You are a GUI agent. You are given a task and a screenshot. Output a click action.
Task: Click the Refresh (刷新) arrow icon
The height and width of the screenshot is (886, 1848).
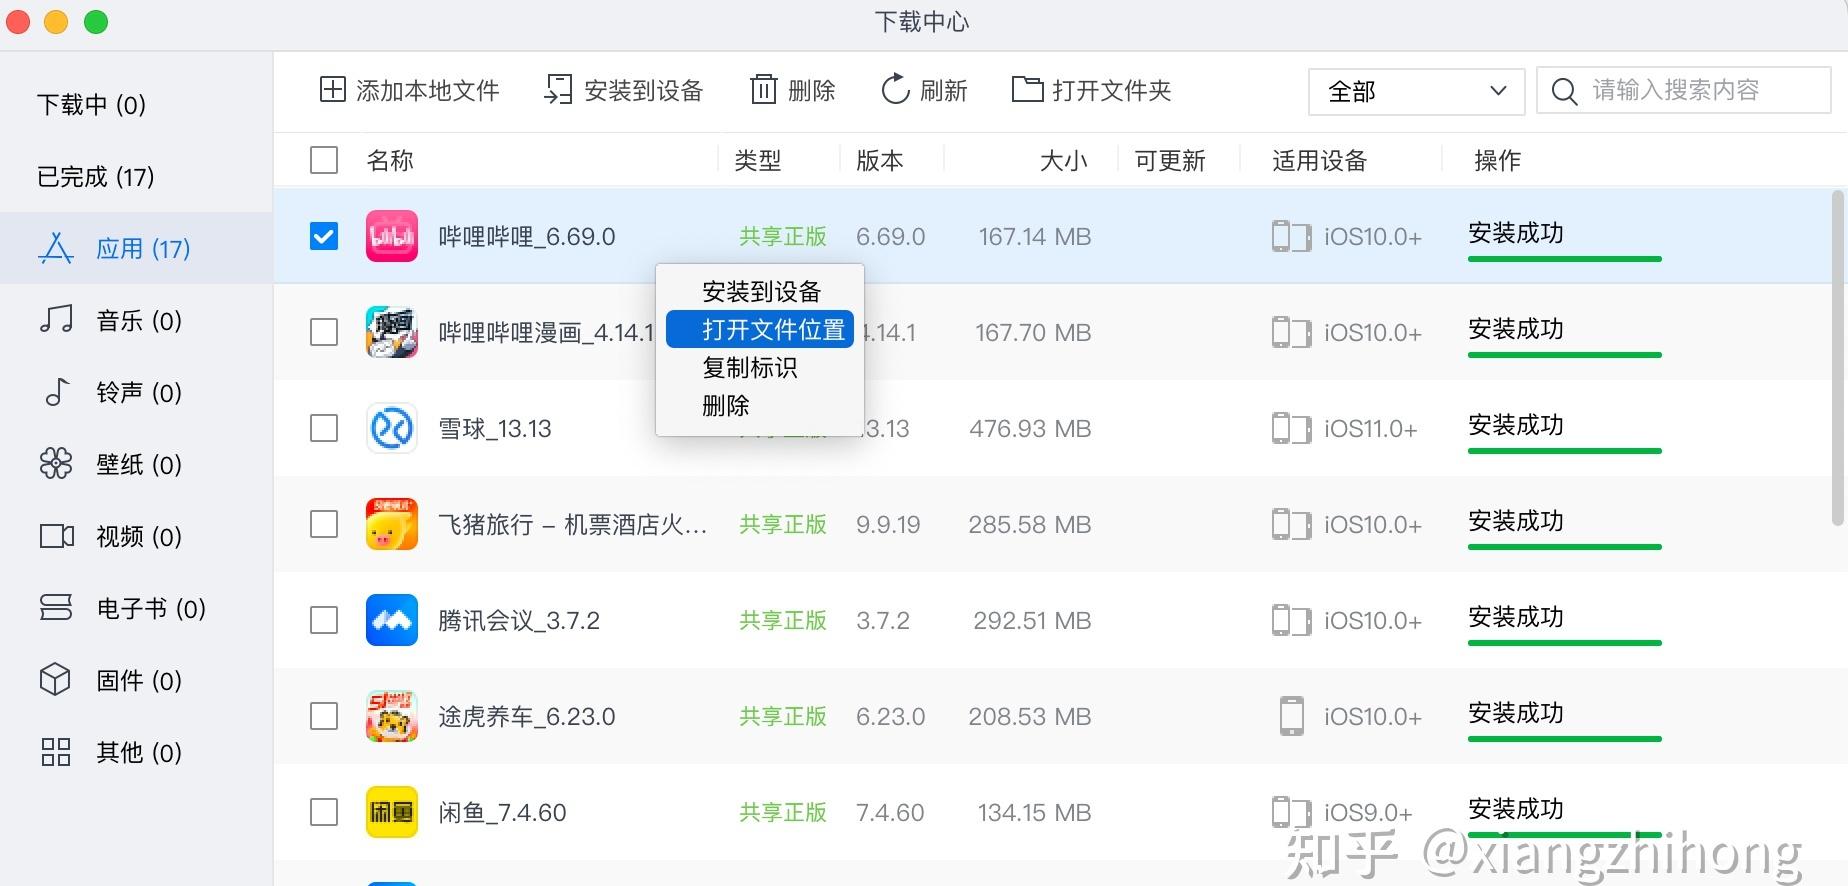895,89
